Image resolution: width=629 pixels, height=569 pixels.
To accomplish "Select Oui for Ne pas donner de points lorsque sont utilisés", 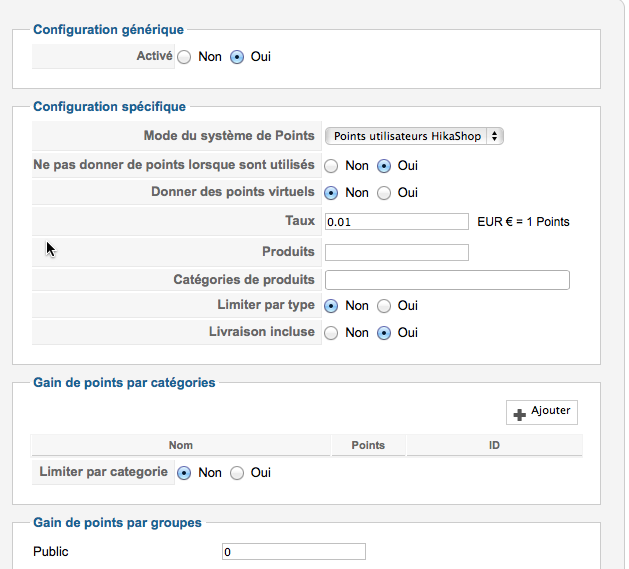I will click(384, 166).
